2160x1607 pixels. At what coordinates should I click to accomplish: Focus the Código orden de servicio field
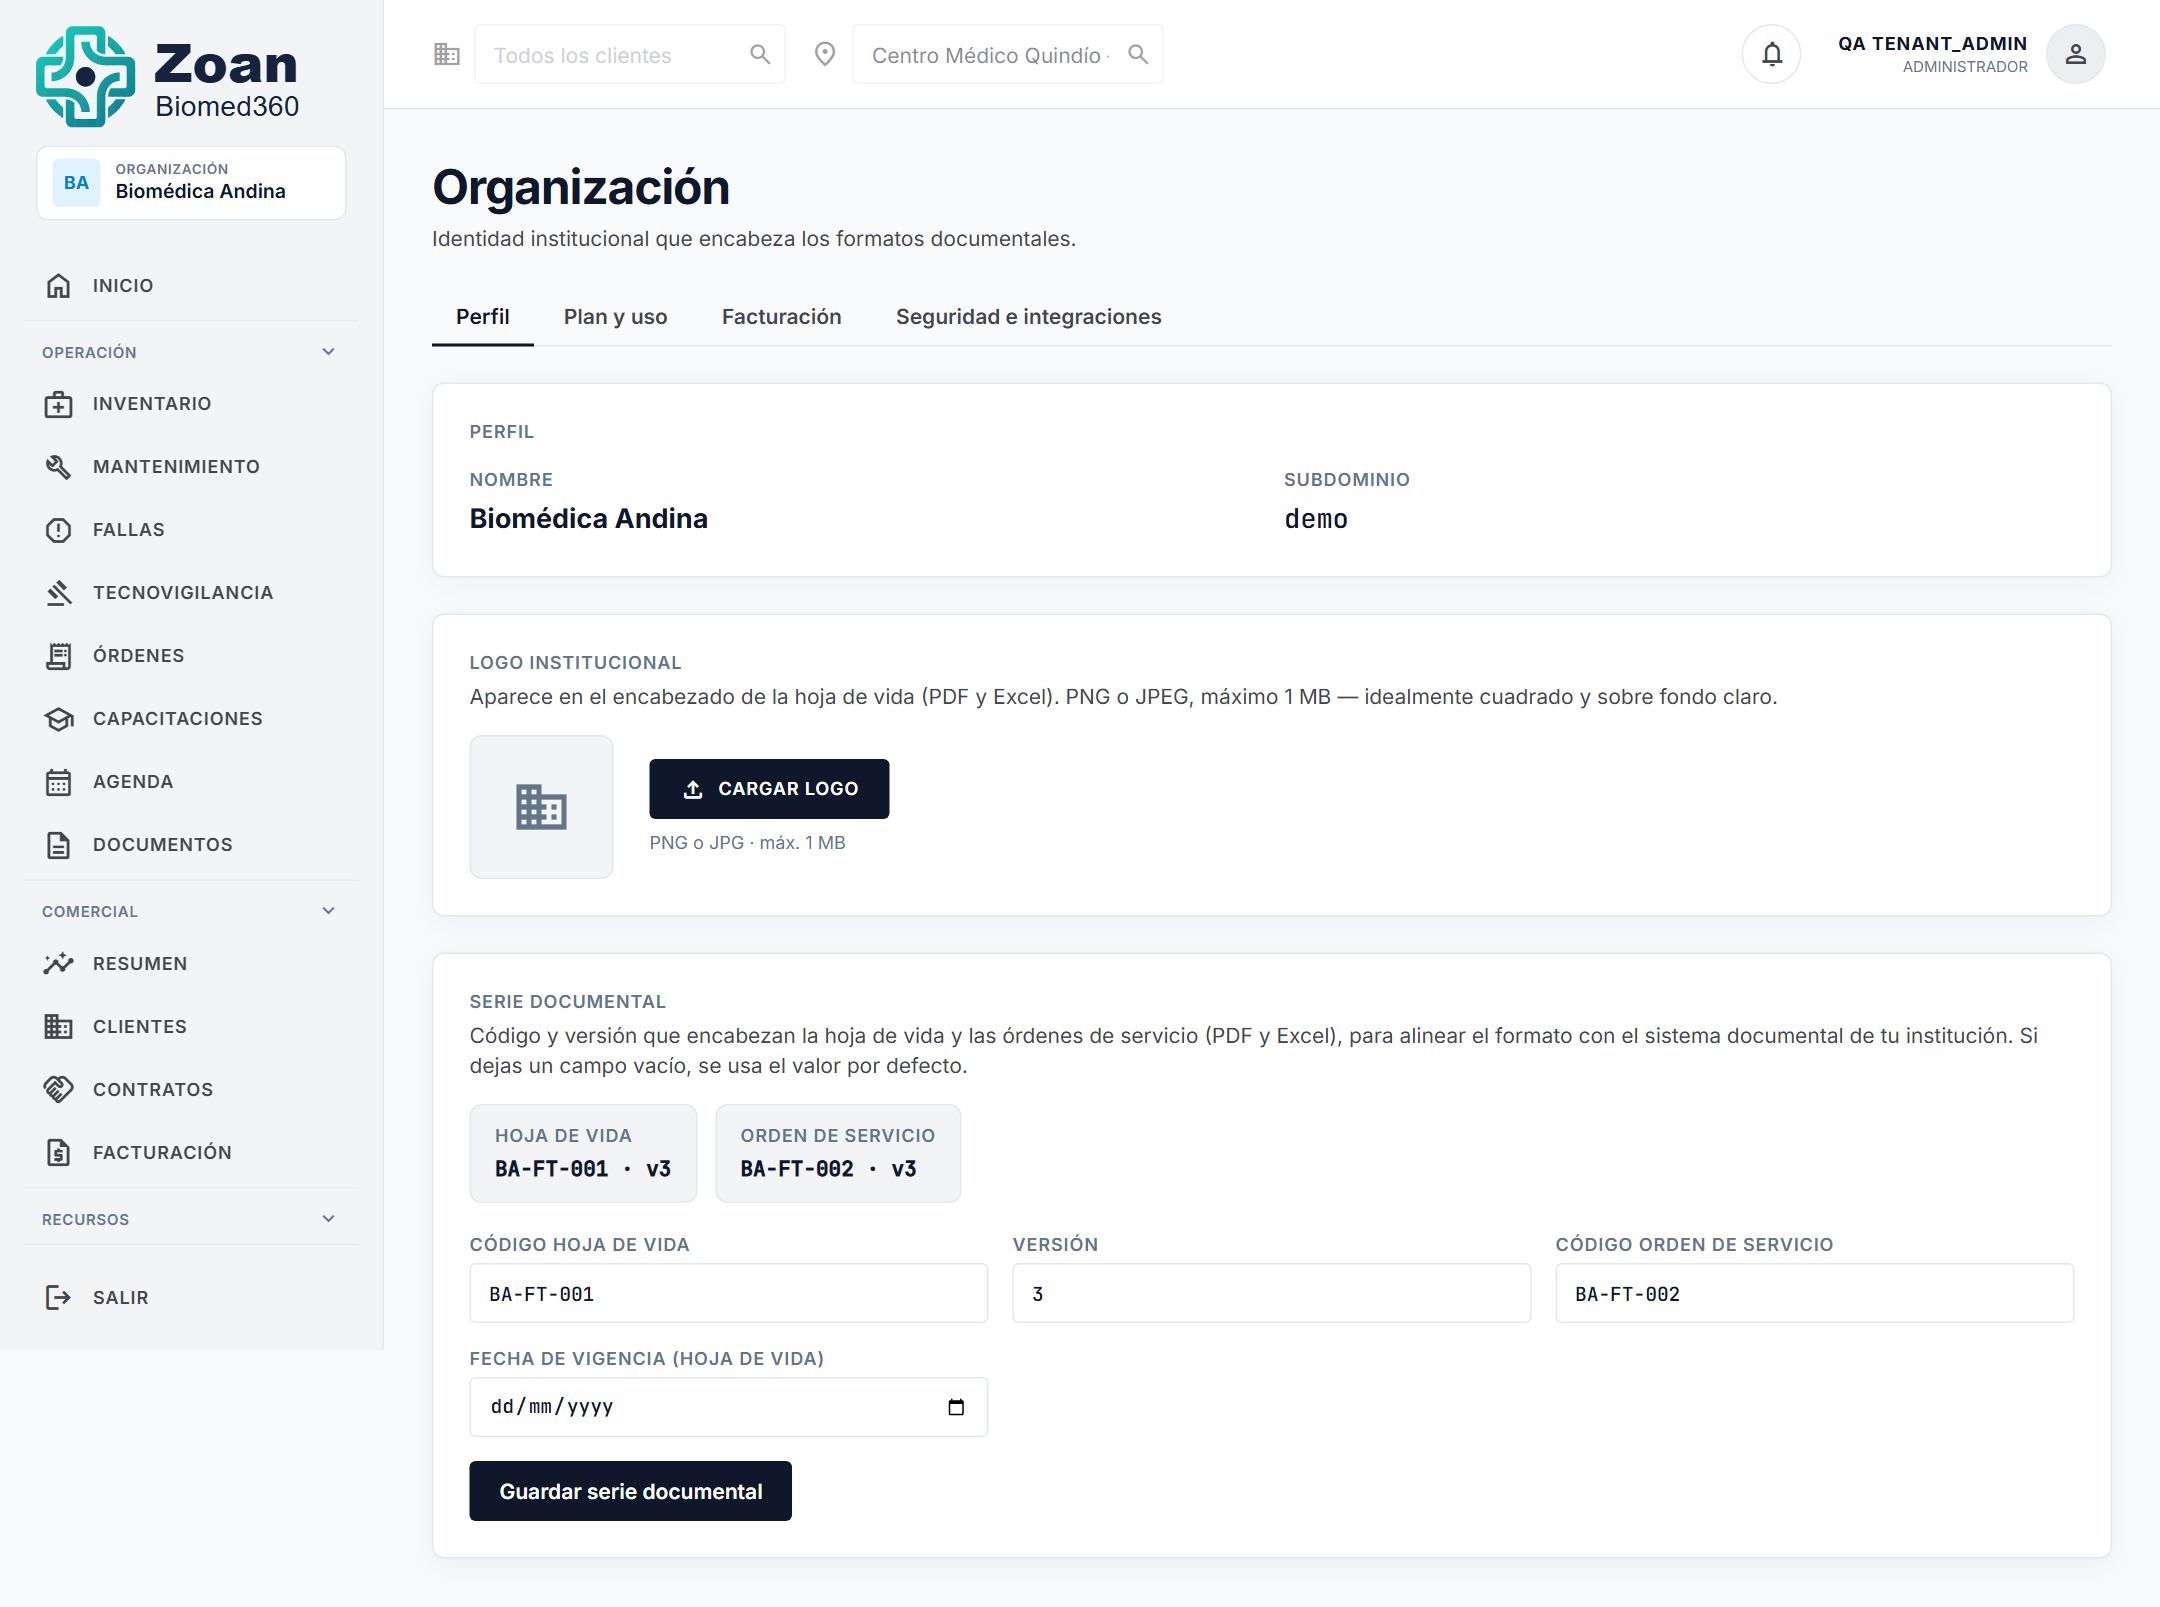pos(1815,1294)
